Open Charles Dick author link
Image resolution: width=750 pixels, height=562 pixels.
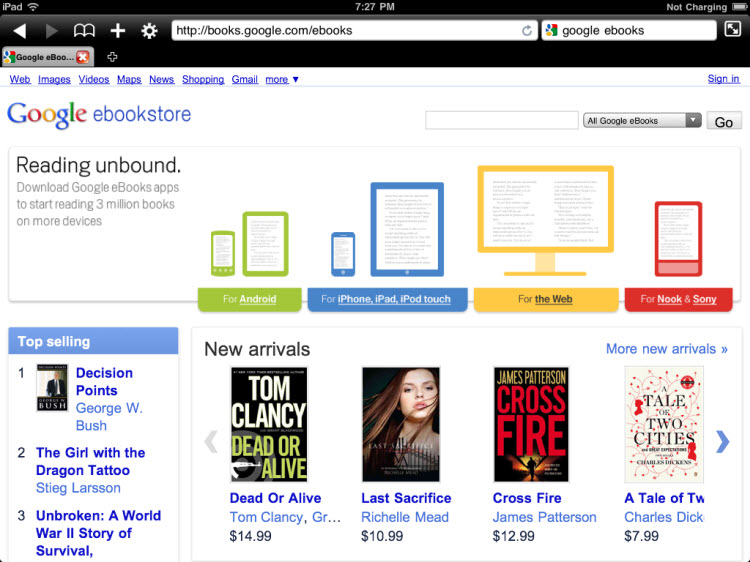coord(664,517)
